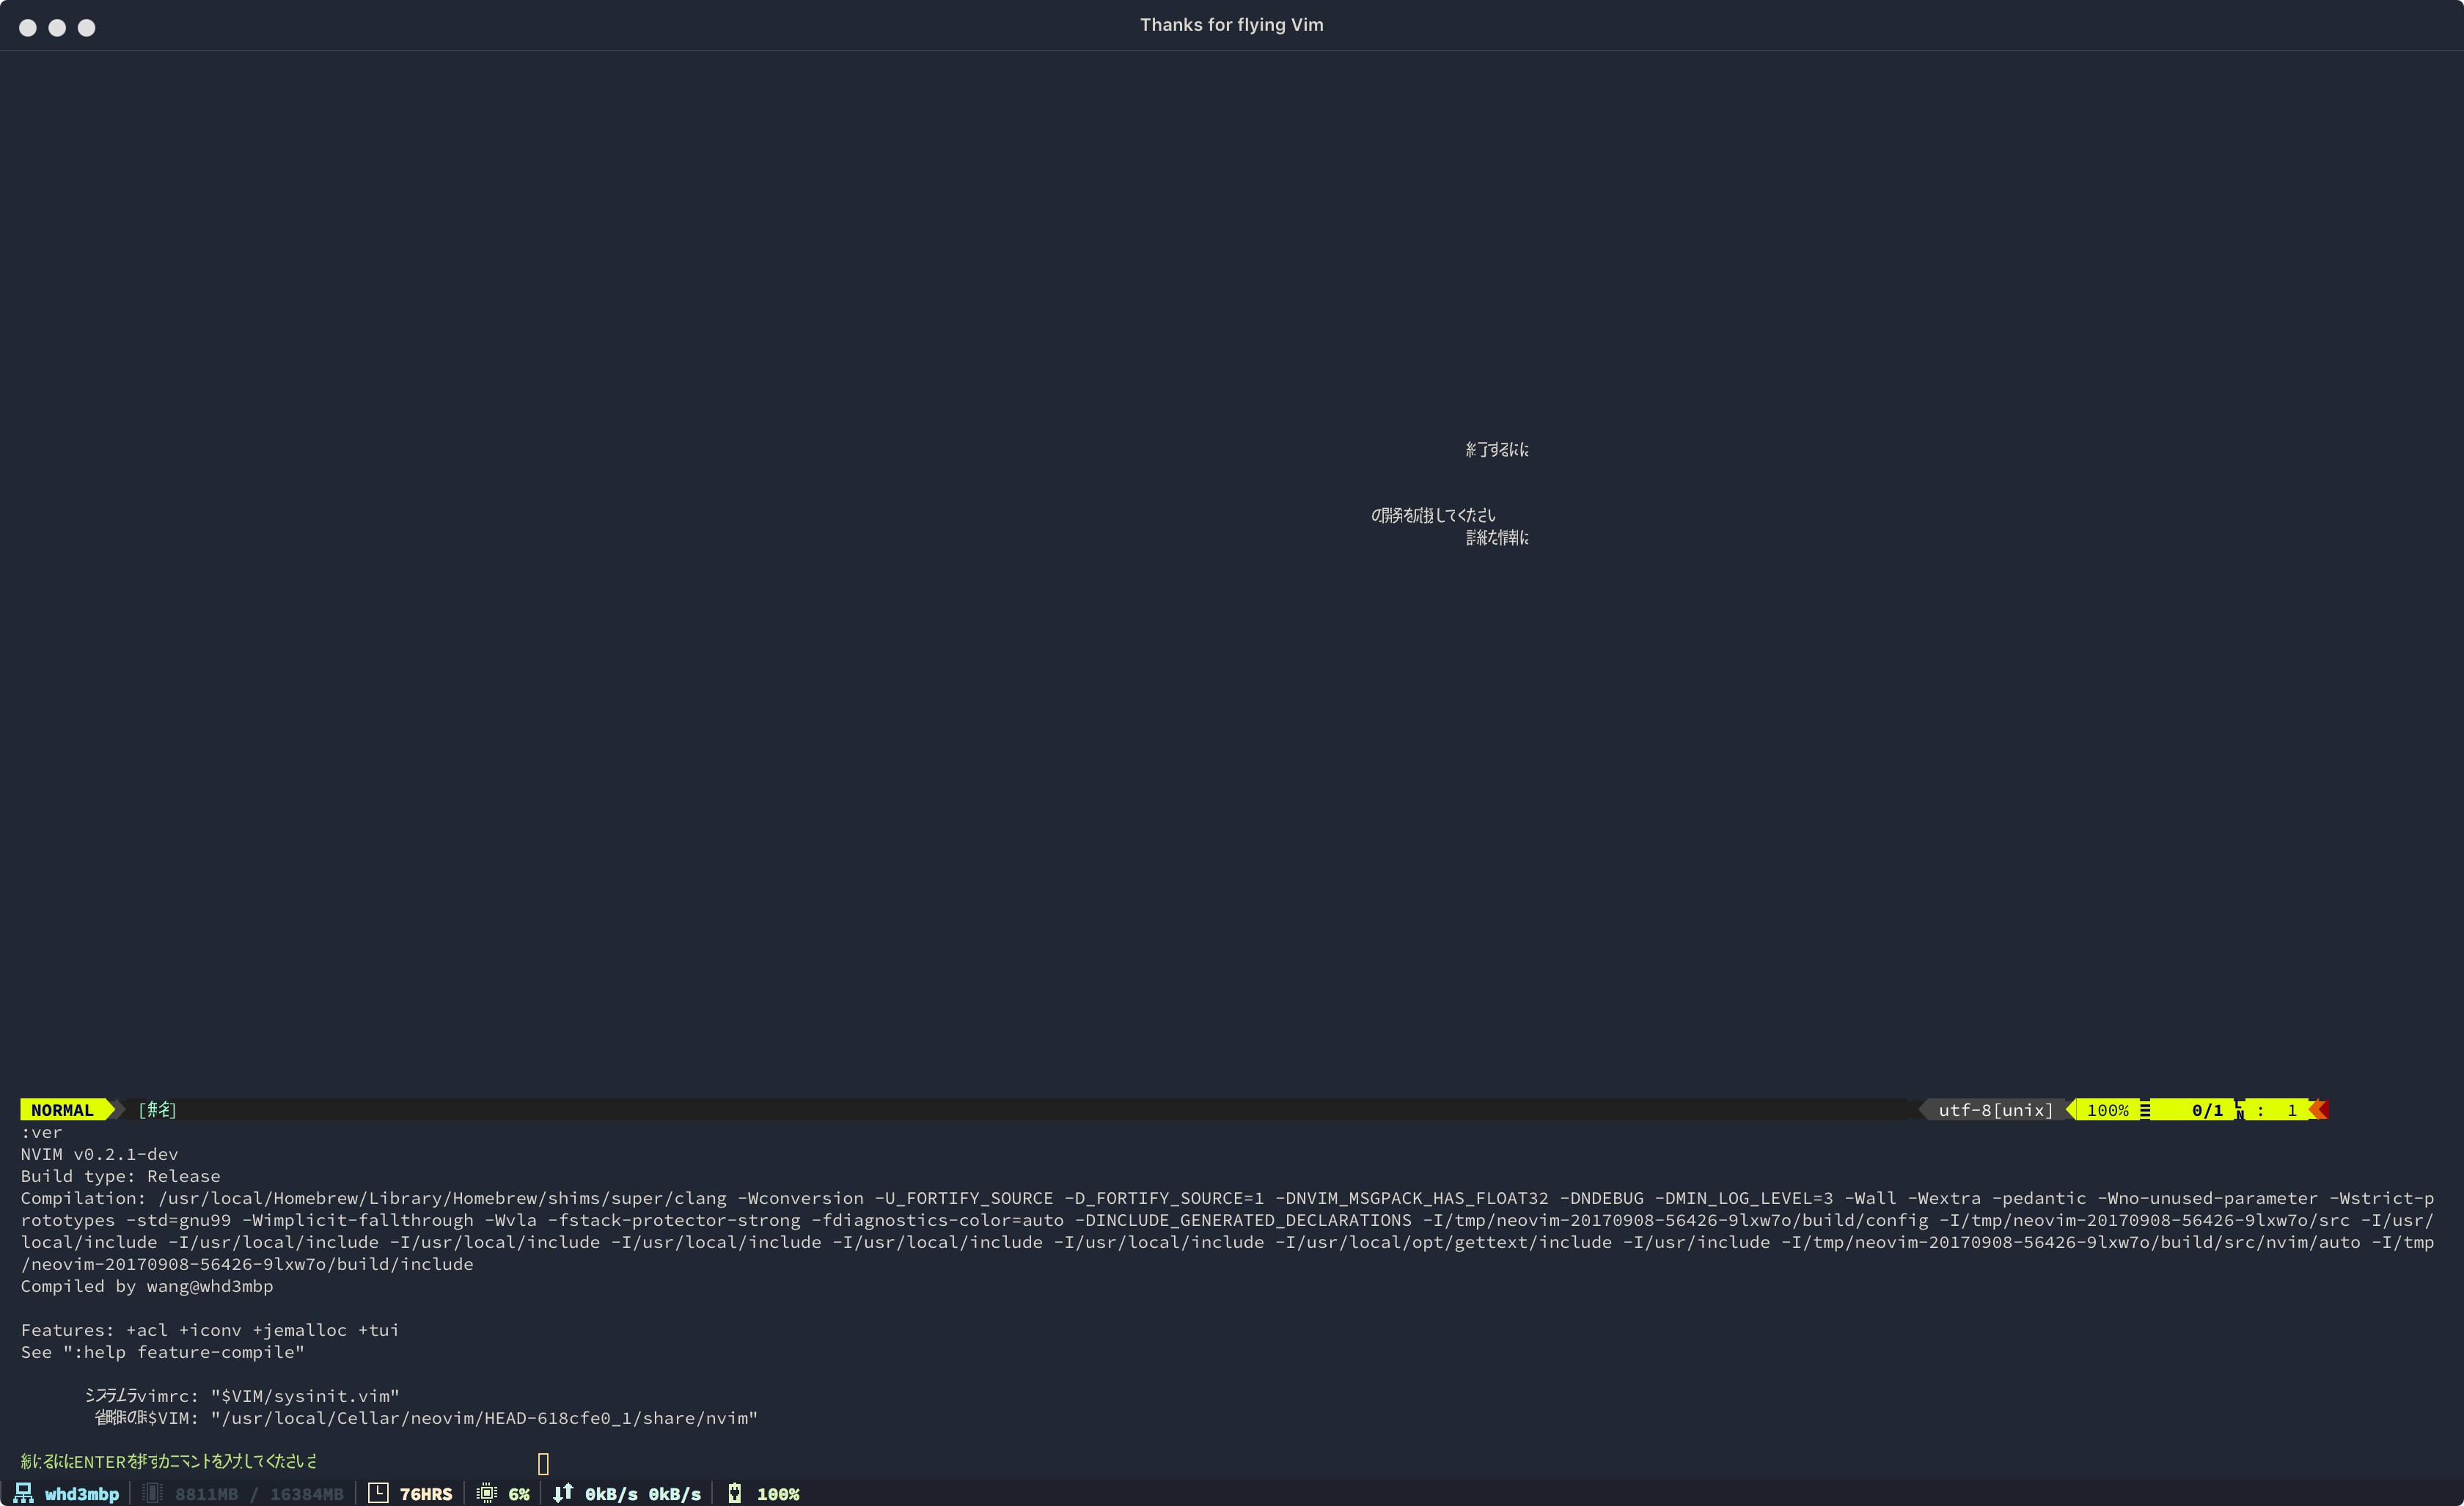
Task: Click the memory gauge icon in the status bar
Action: [152, 1494]
